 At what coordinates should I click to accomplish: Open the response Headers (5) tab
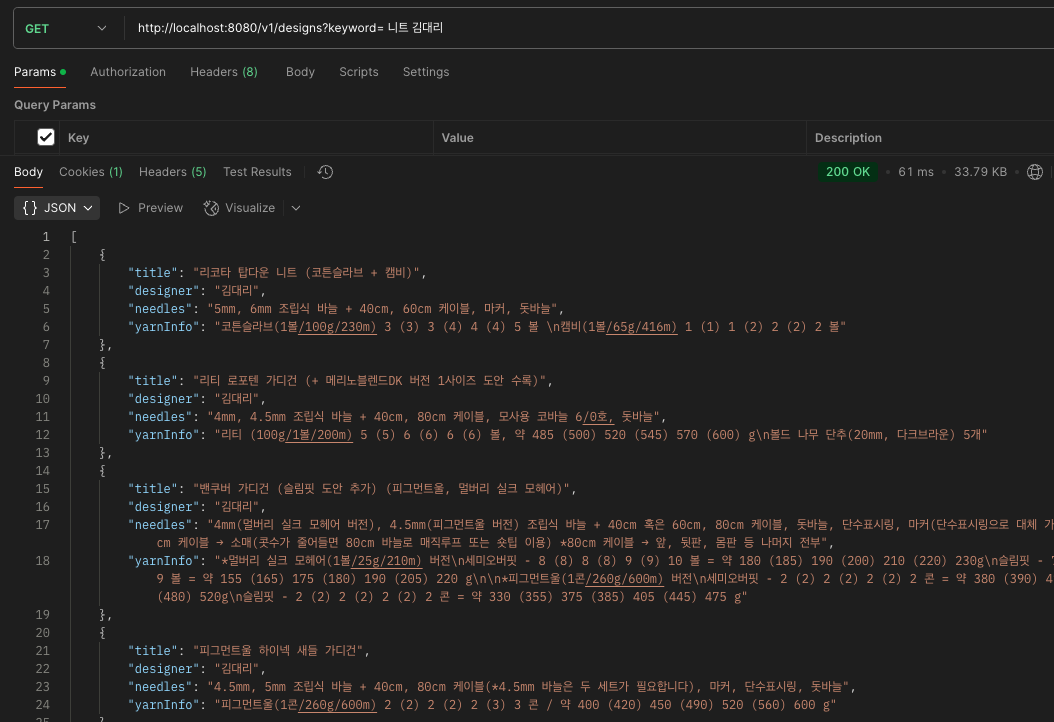[x=172, y=172]
